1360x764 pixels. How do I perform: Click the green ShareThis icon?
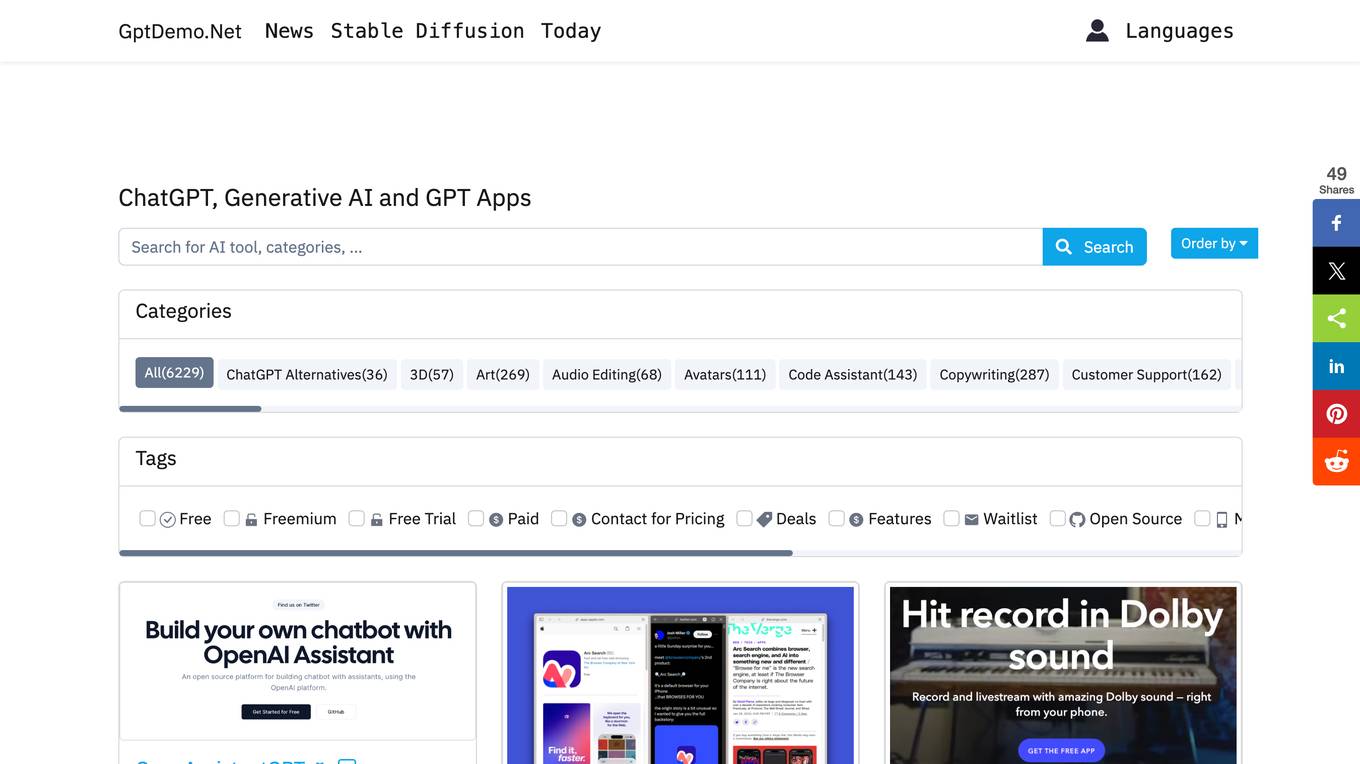click(x=1336, y=318)
